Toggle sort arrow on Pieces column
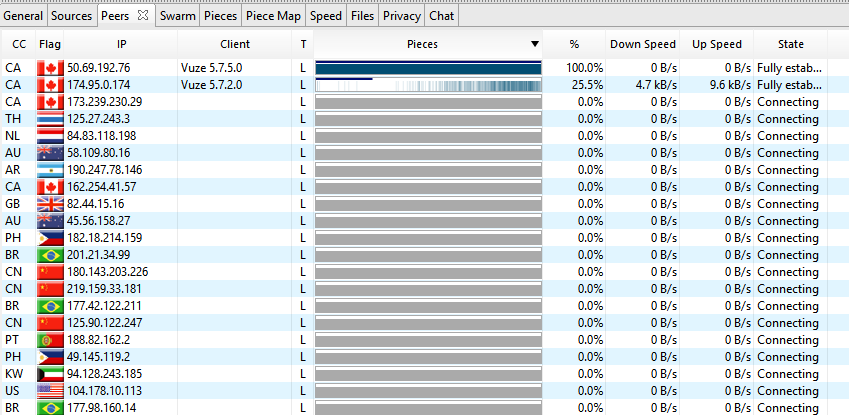Image resolution: width=849 pixels, height=415 pixels. pyautogui.click(x=534, y=44)
